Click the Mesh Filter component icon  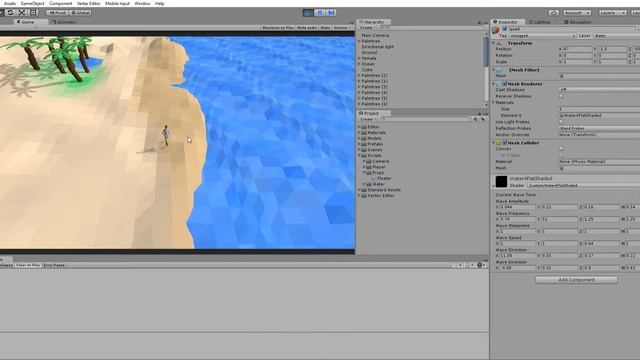coord(499,70)
